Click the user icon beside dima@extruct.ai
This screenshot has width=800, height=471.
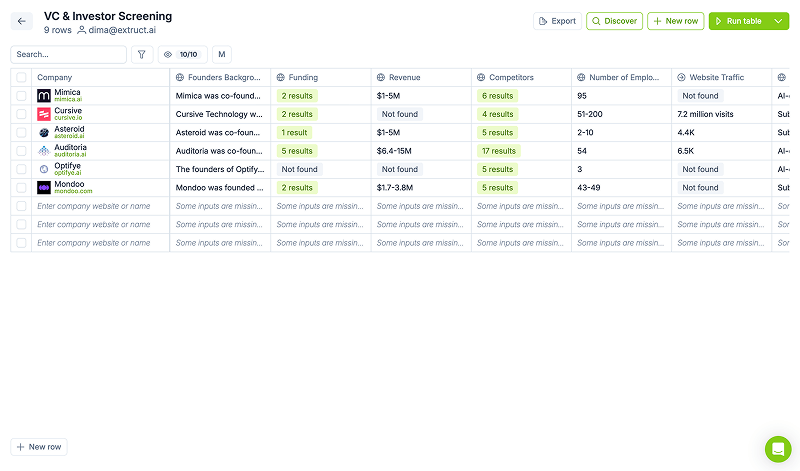[x=81, y=30]
